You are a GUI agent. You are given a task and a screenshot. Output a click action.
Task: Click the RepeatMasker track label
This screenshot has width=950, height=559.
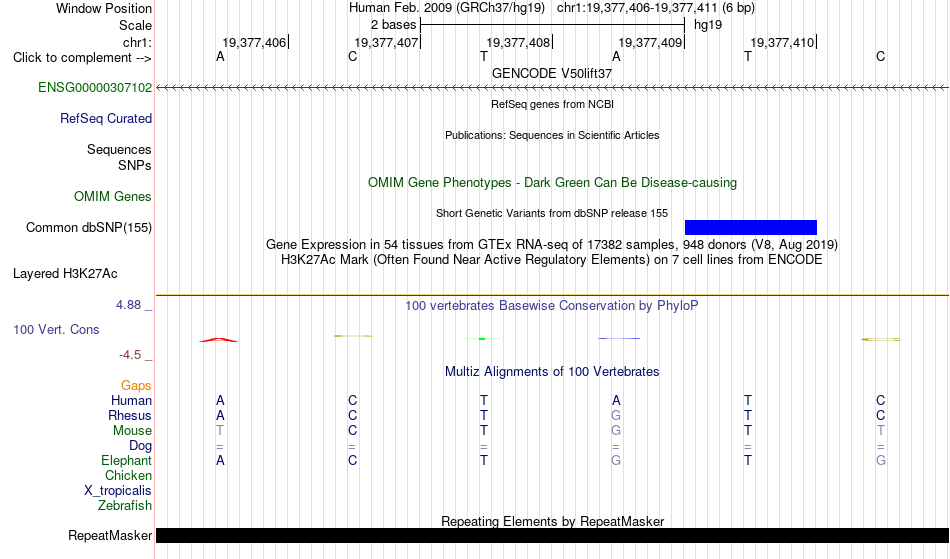tap(110, 535)
